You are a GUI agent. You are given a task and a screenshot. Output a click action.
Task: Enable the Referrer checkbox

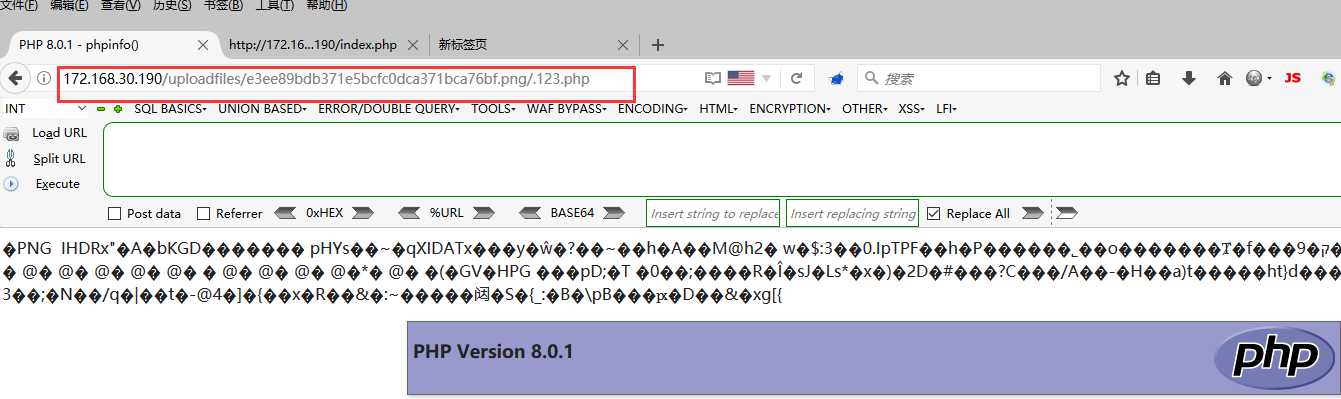pyautogui.click(x=204, y=214)
